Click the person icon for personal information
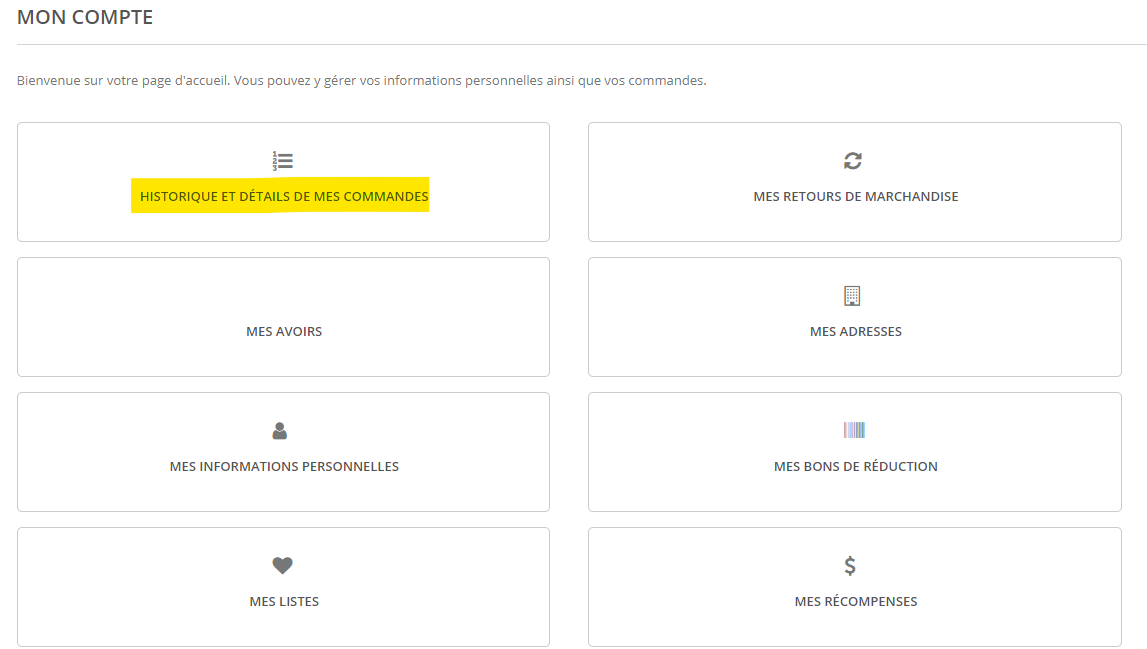Screen dimensions: 1147x649 [280, 431]
